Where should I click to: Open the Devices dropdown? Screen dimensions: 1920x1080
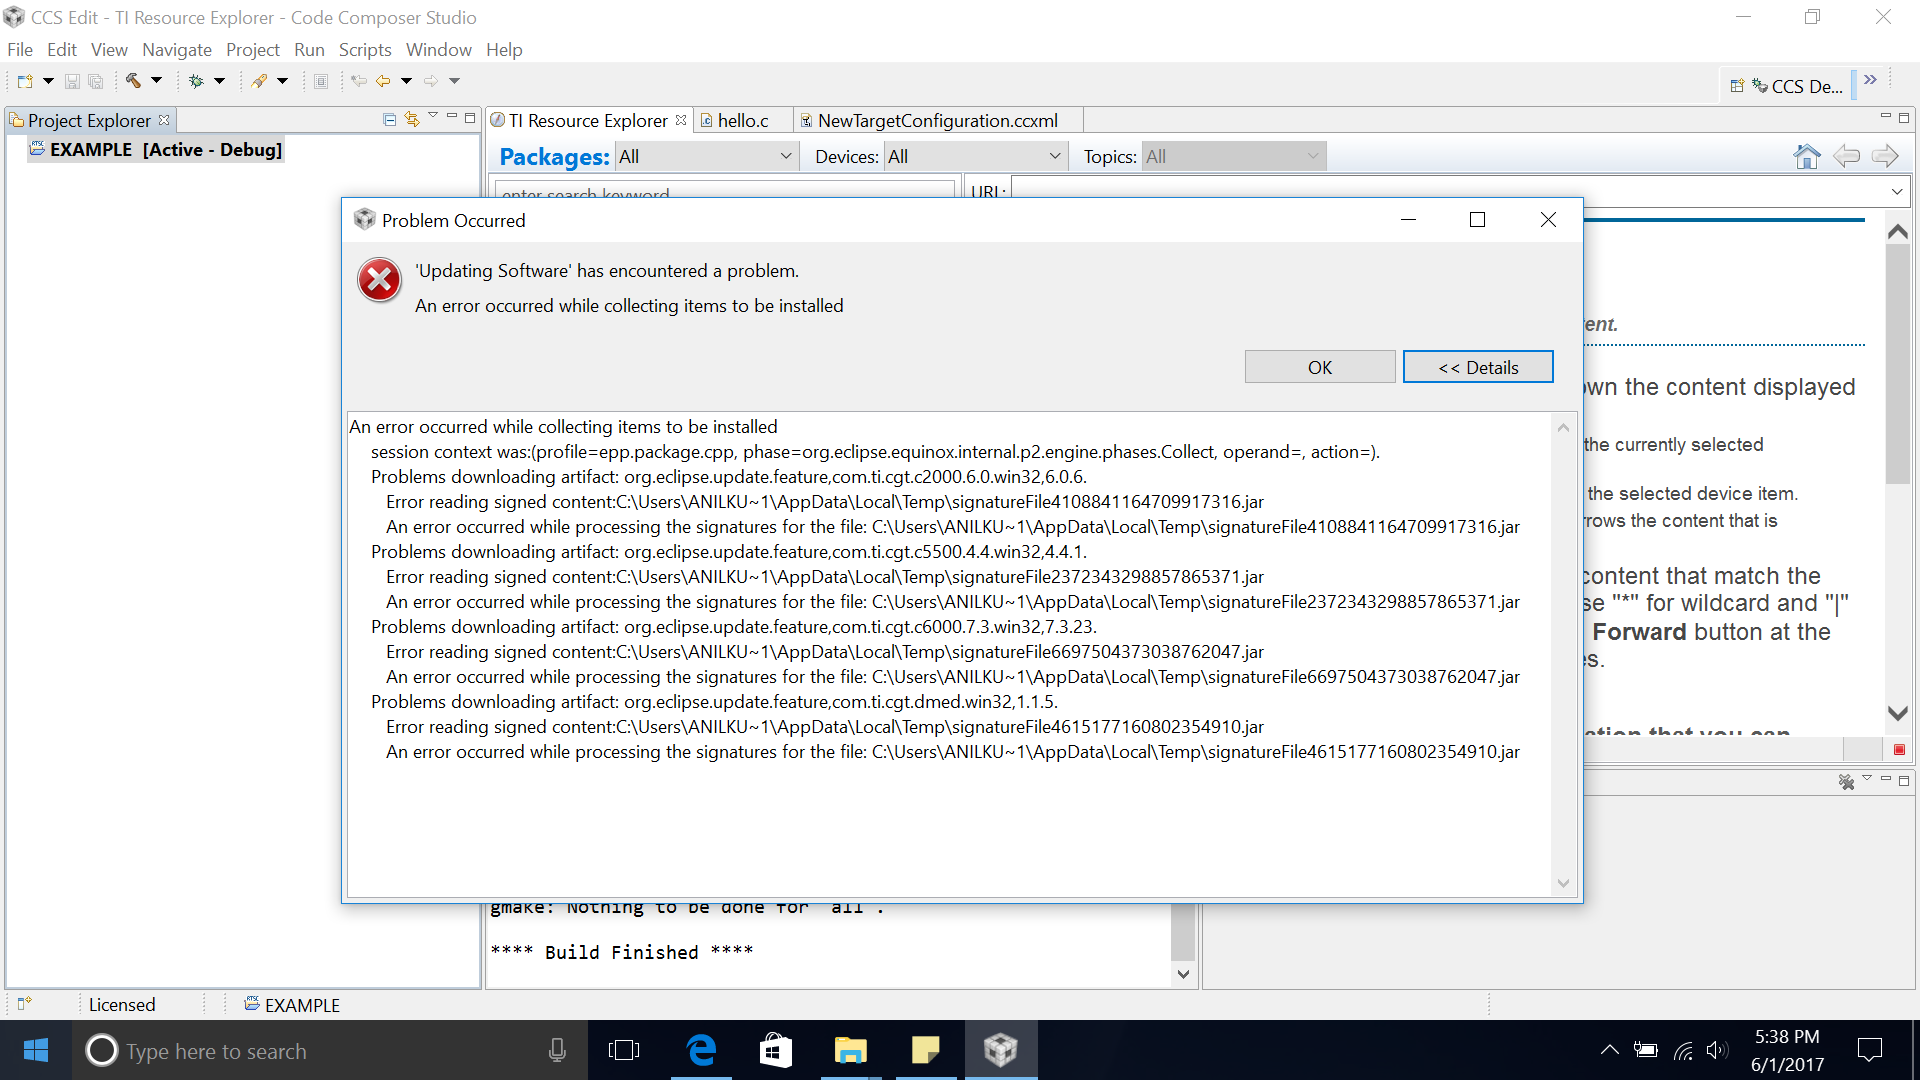pos(975,156)
